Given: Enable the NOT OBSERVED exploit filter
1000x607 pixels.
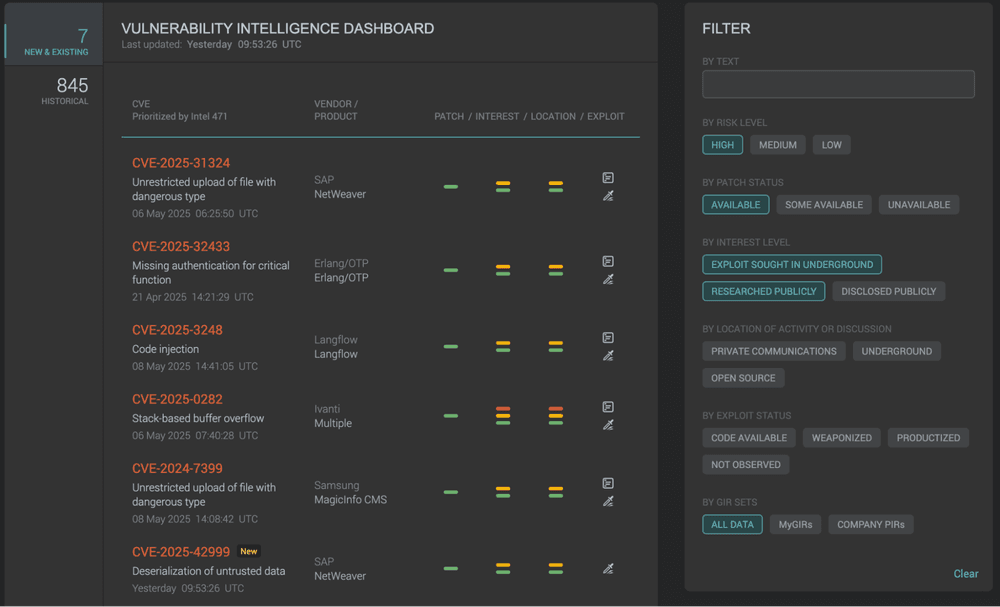Looking at the screenshot, I should 746,465.
